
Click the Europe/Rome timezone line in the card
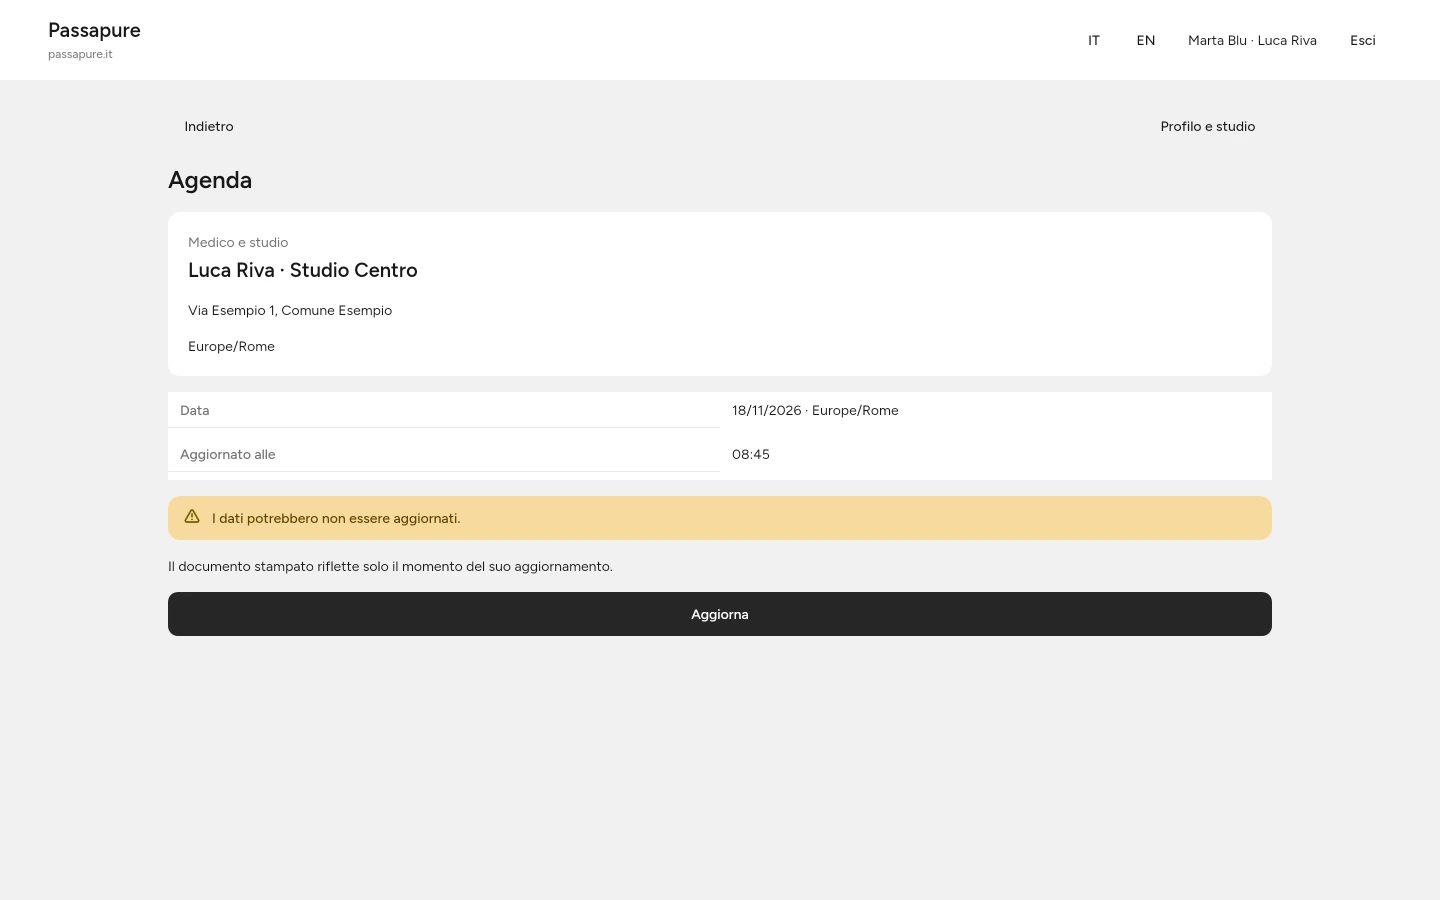coord(231,346)
